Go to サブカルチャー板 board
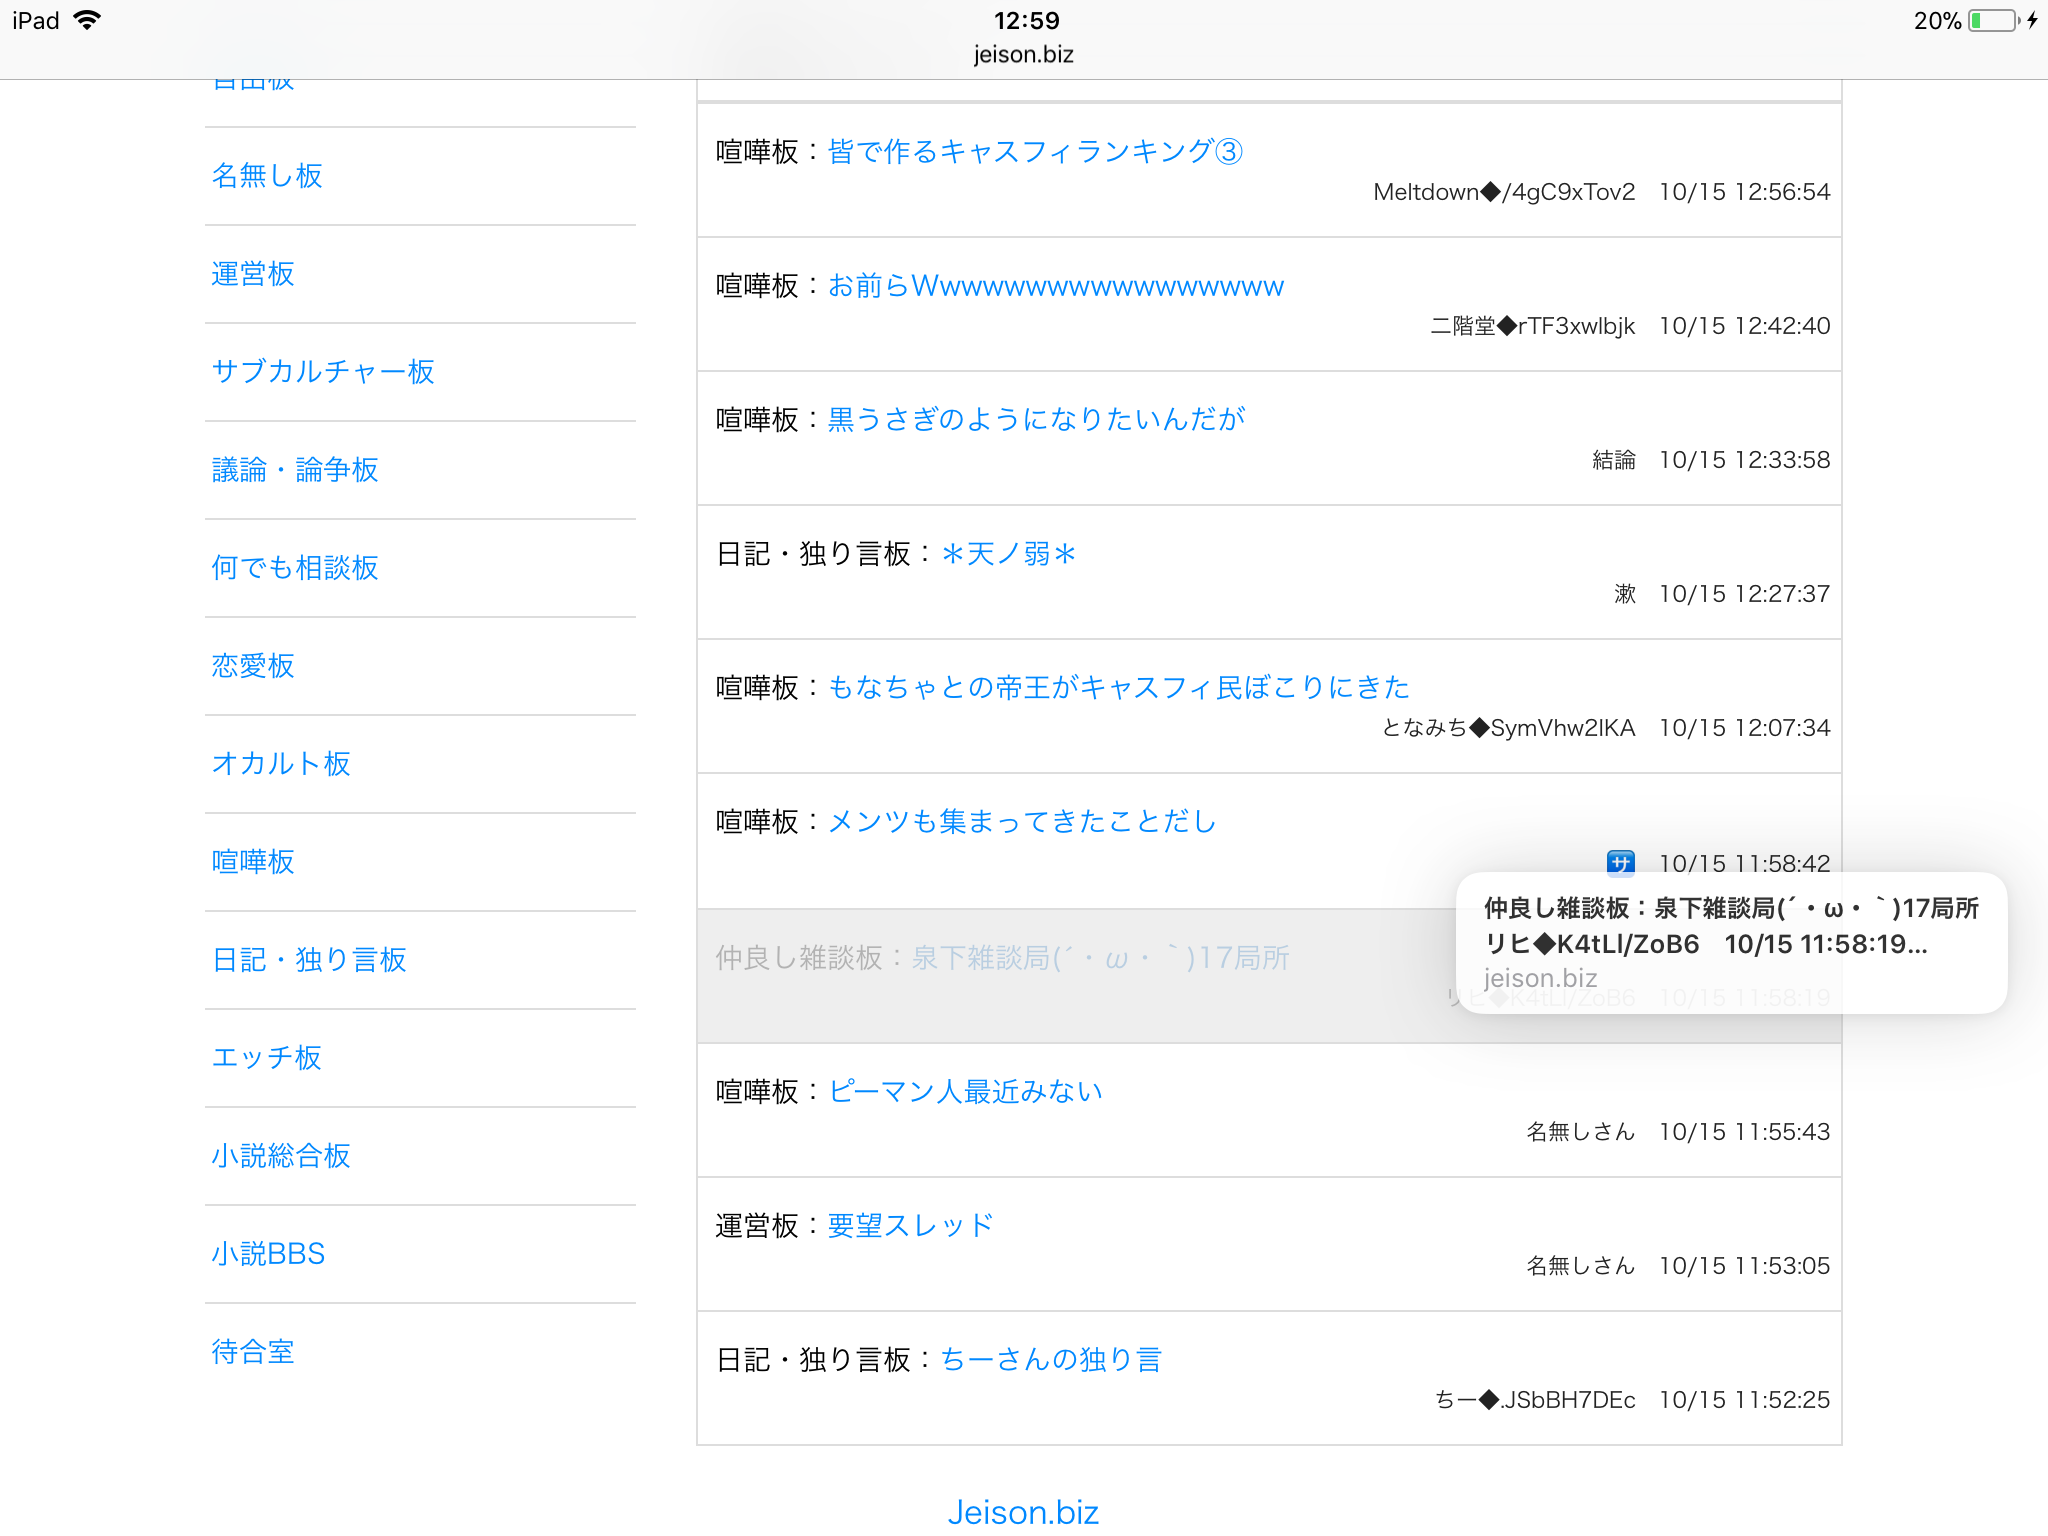The height and width of the screenshot is (1536, 2048). (x=323, y=372)
